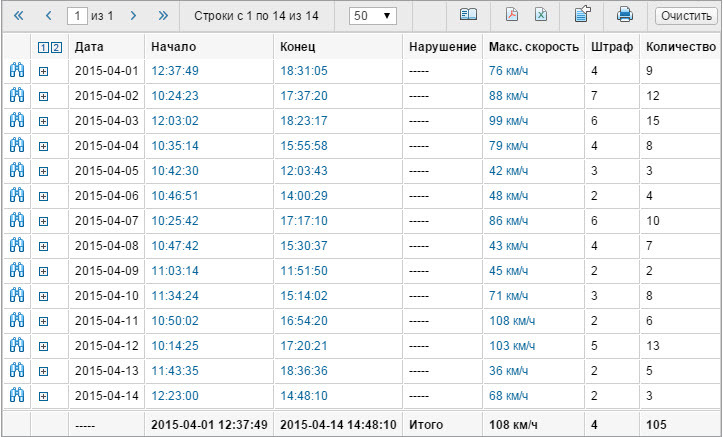
Task: Click binoculars icon for 2015-04-01 row
Action: 17,71
